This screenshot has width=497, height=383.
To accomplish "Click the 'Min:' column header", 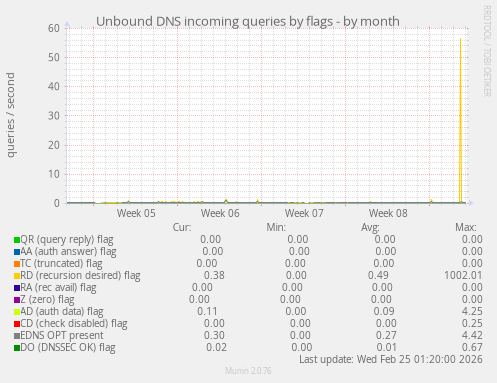I will pyautogui.click(x=276, y=228).
